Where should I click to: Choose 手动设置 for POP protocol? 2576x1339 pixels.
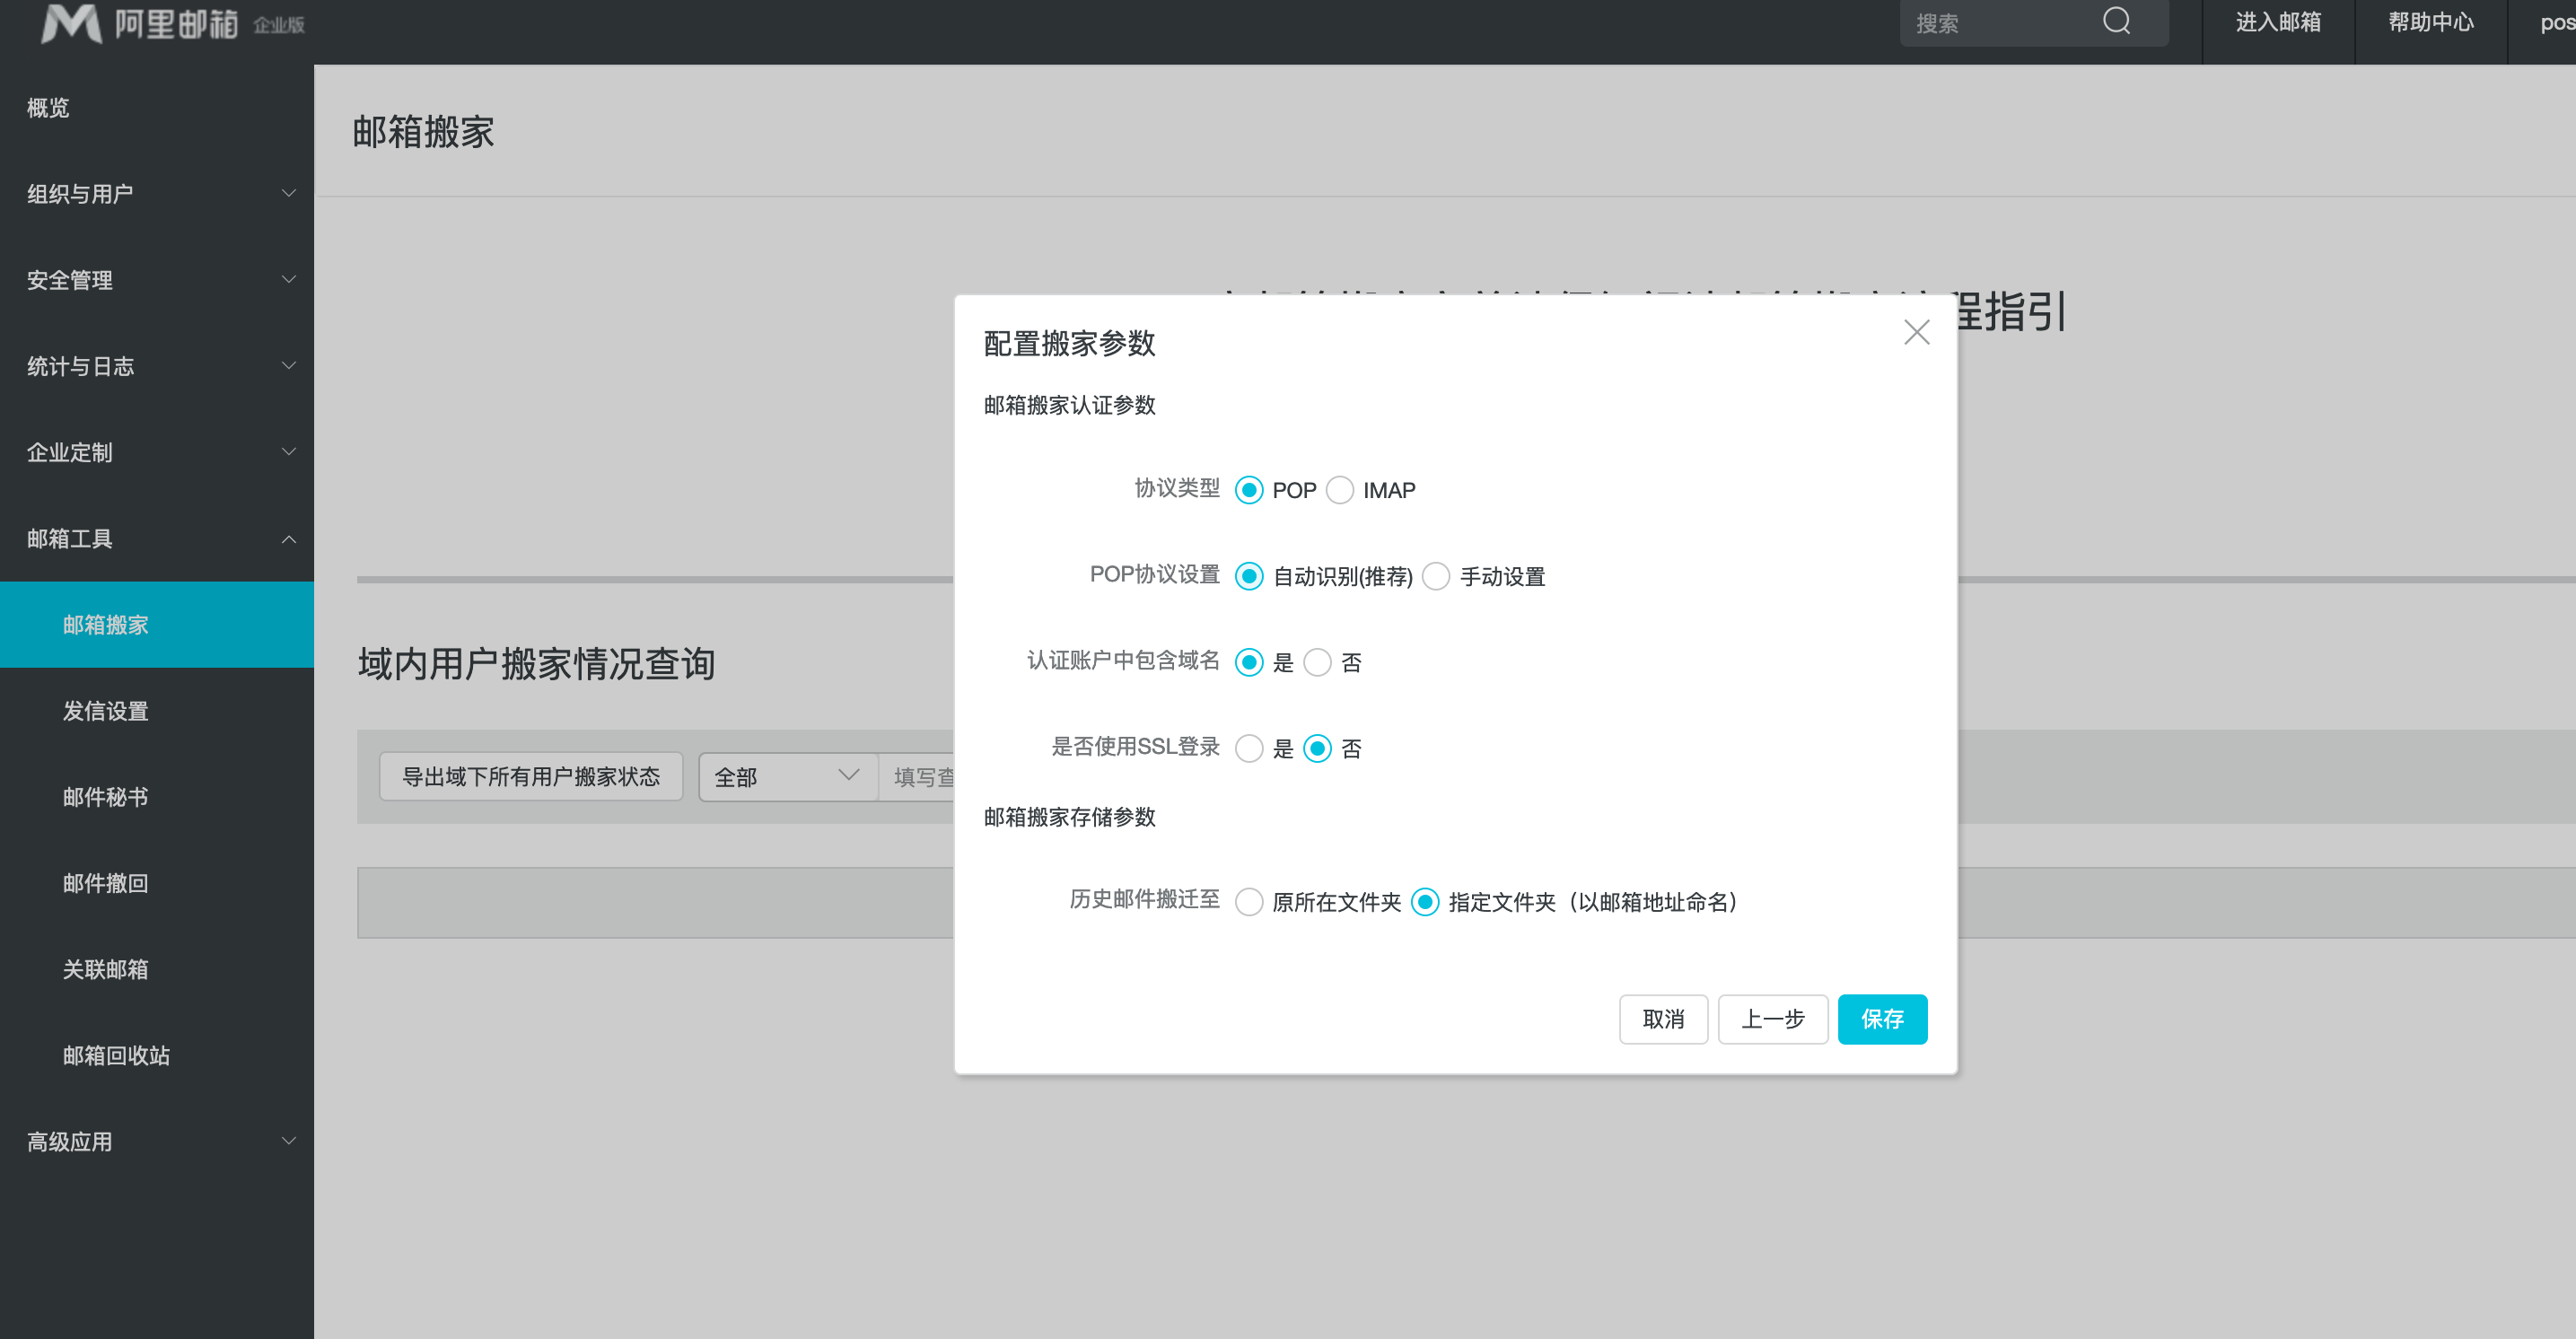click(1436, 576)
